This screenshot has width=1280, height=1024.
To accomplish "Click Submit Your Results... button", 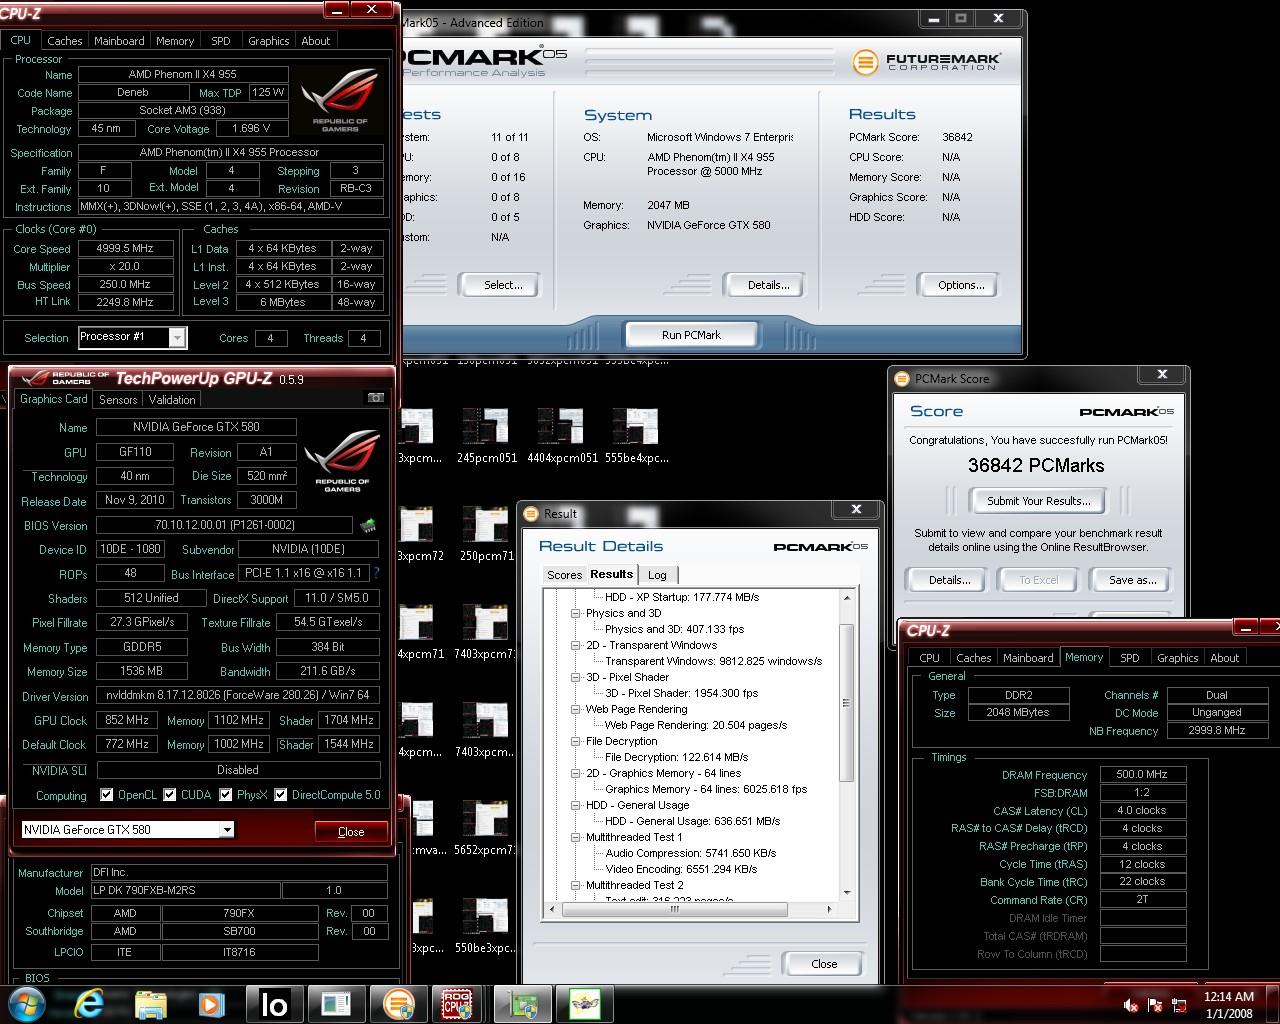I will [x=1038, y=501].
